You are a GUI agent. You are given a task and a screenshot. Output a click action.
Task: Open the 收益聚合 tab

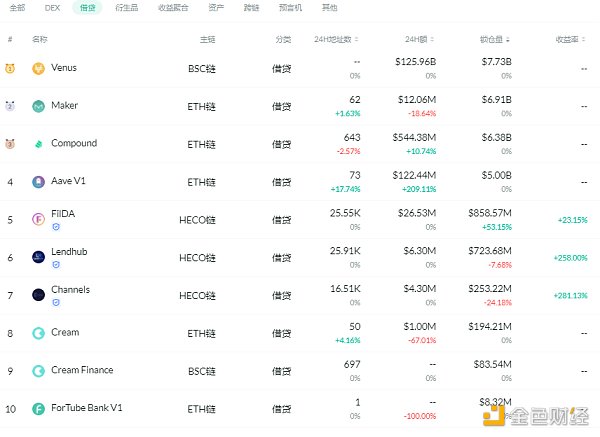(173, 8)
